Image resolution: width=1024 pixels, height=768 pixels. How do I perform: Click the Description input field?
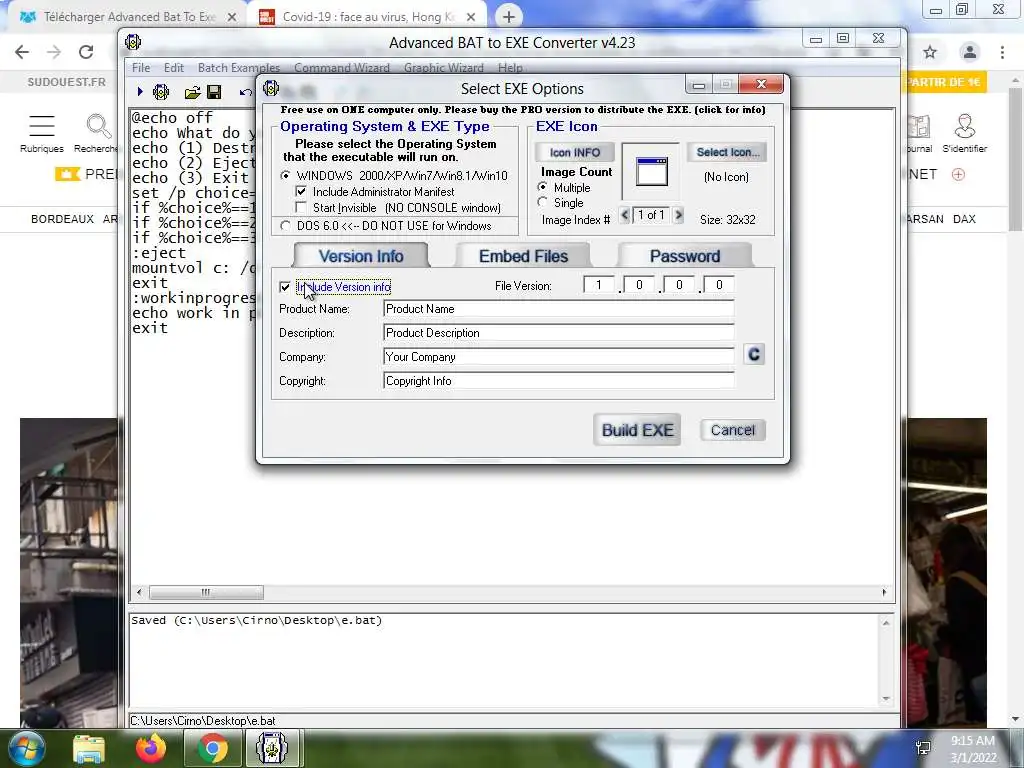tap(558, 333)
